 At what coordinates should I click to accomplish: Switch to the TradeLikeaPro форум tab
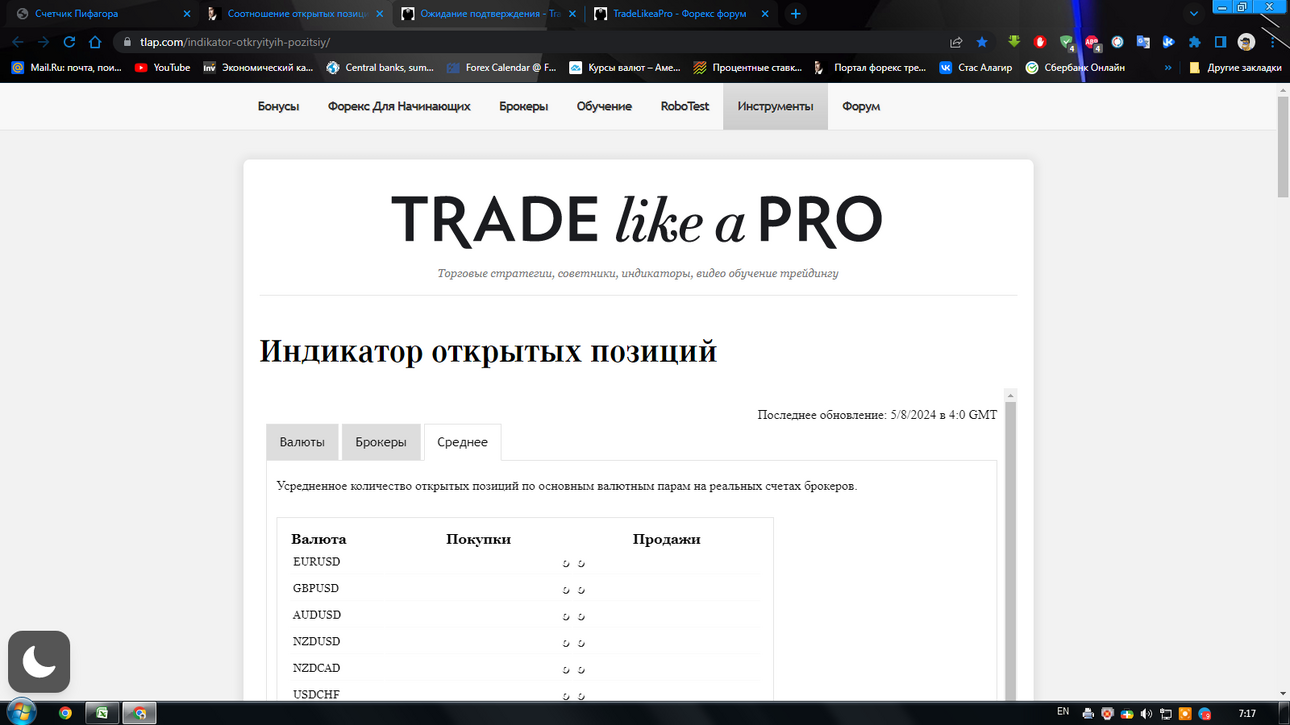click(x=680, y=14)
